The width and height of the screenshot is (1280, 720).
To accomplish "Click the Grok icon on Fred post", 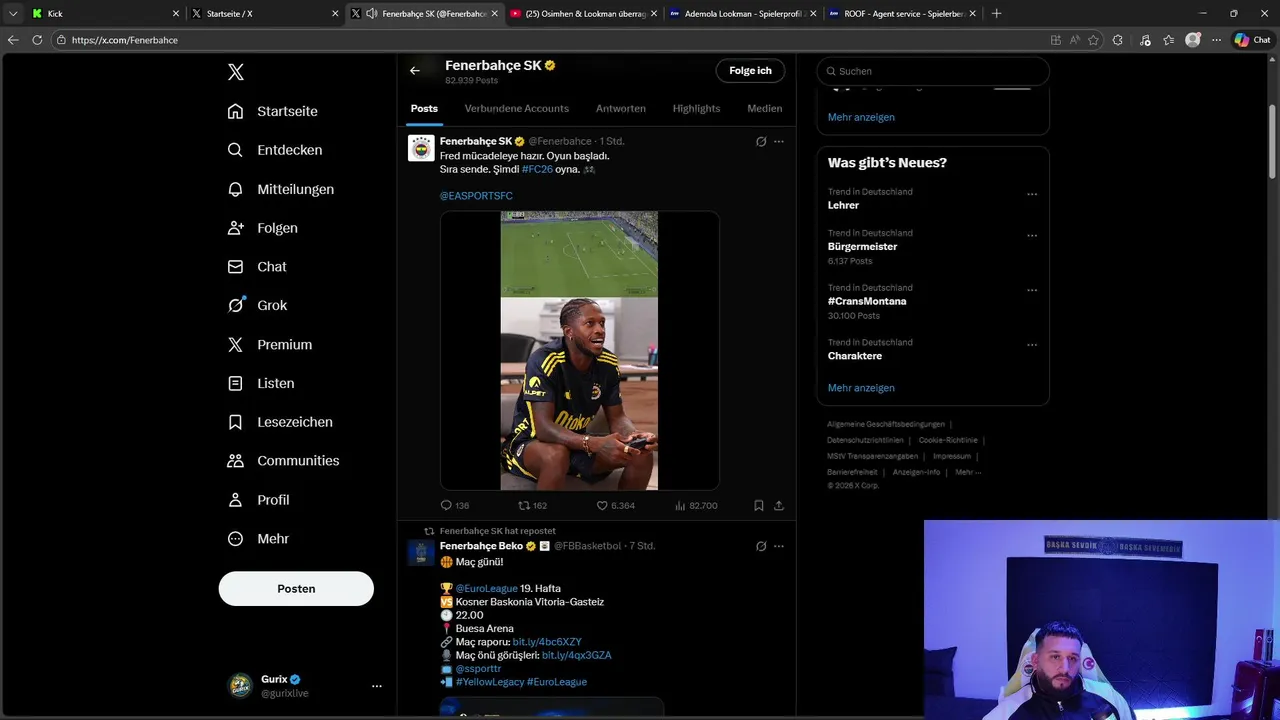I will point(761,142).
